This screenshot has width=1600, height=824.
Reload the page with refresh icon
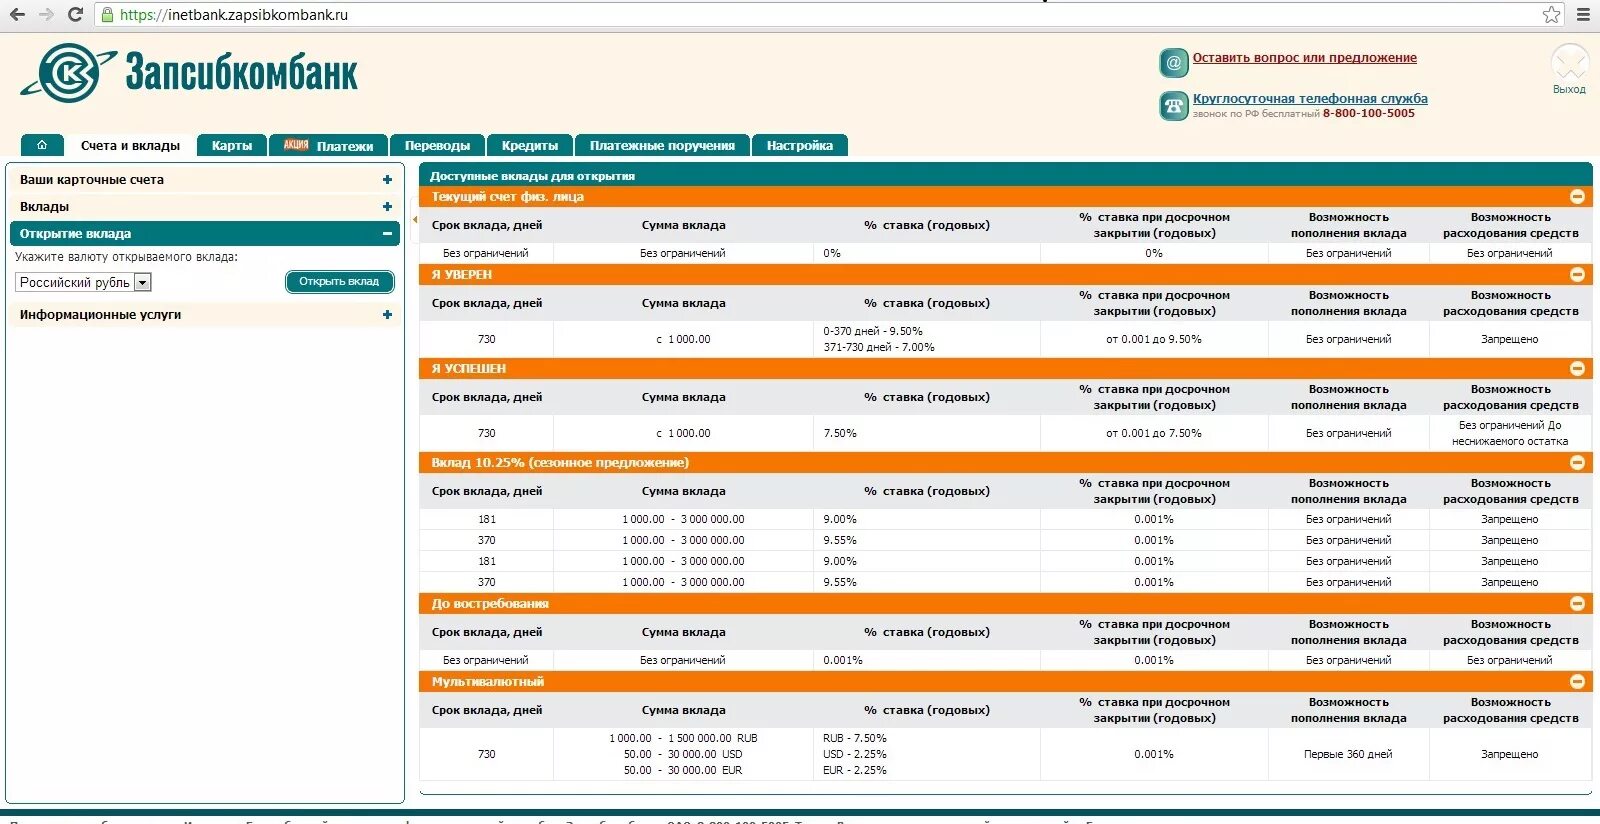point(75,14)
